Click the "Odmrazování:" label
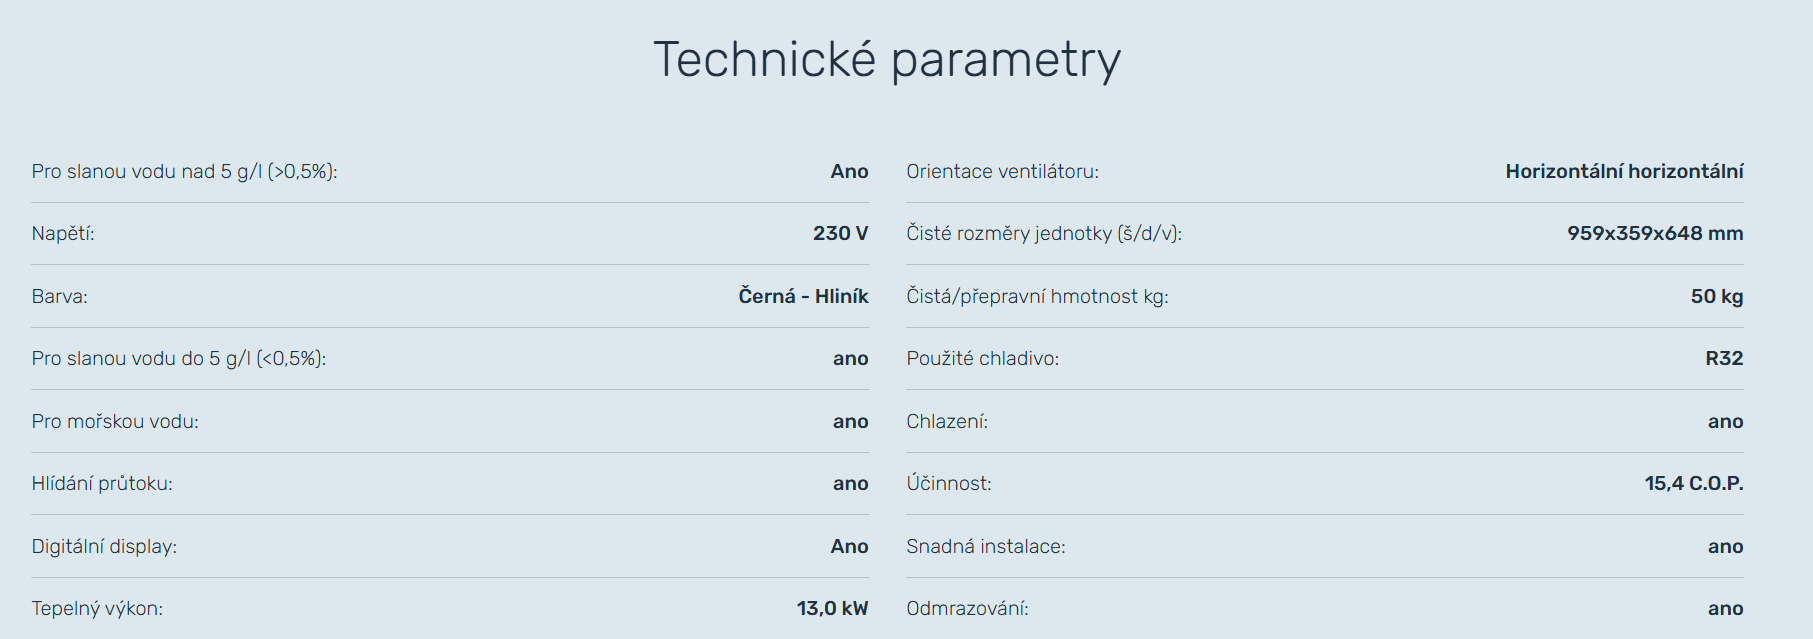Image resolution: width=1813 pixels, height=639 pixels. (967, 609)
